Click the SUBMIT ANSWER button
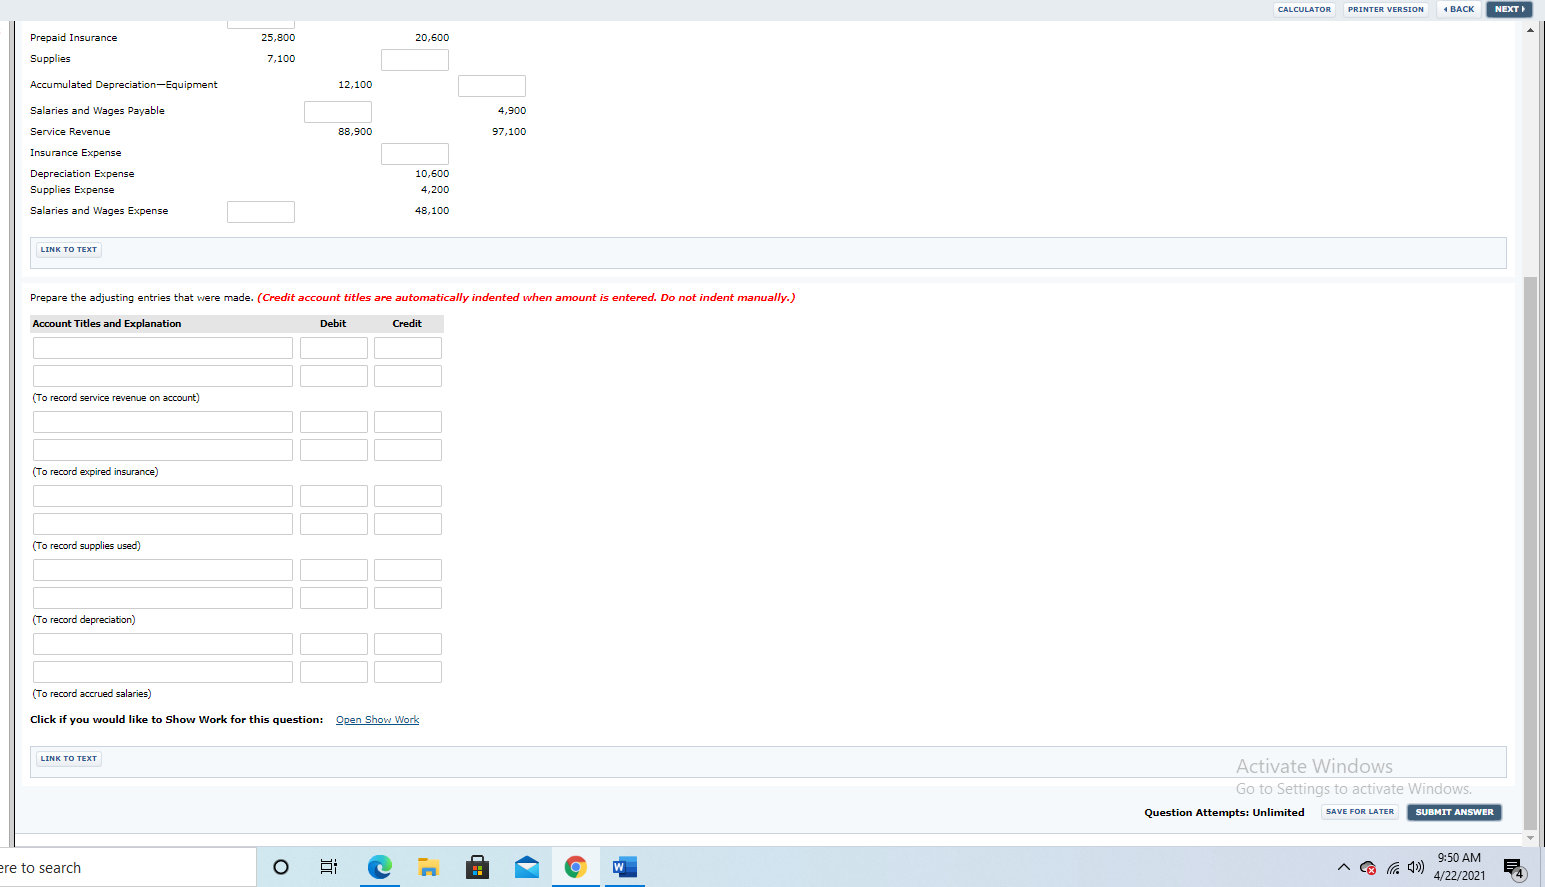The height and width of the screenshot is (887, 1545). tap(1454, 812)
